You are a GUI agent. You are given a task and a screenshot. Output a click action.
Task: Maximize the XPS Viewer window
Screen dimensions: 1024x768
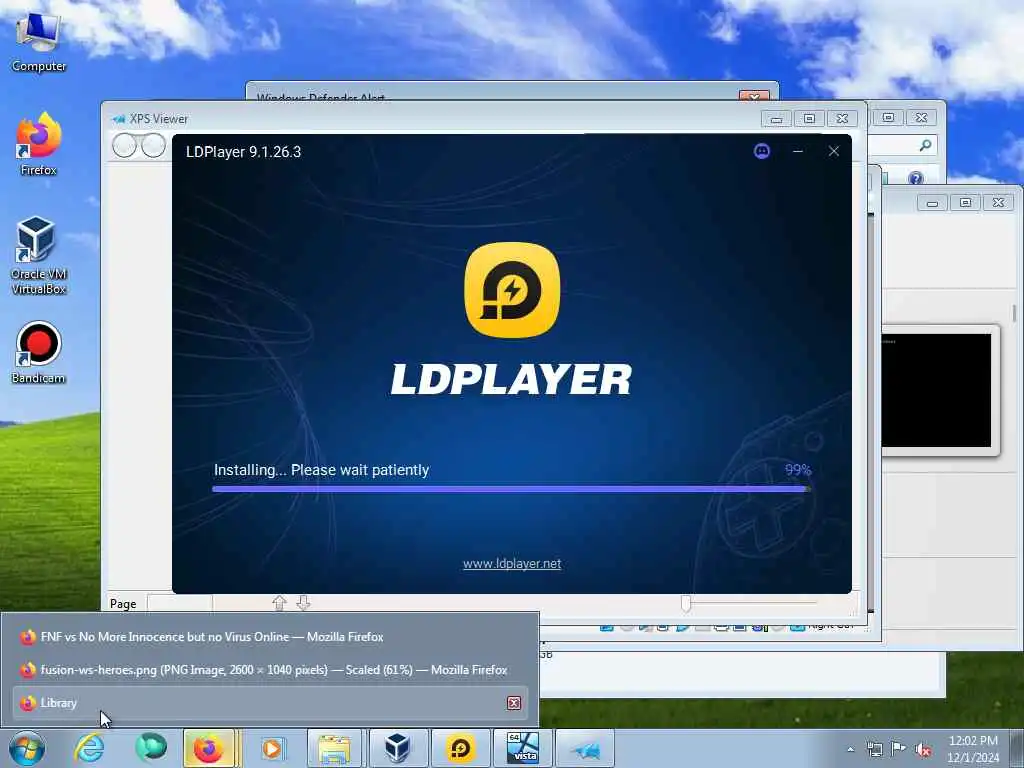point(809,119)
